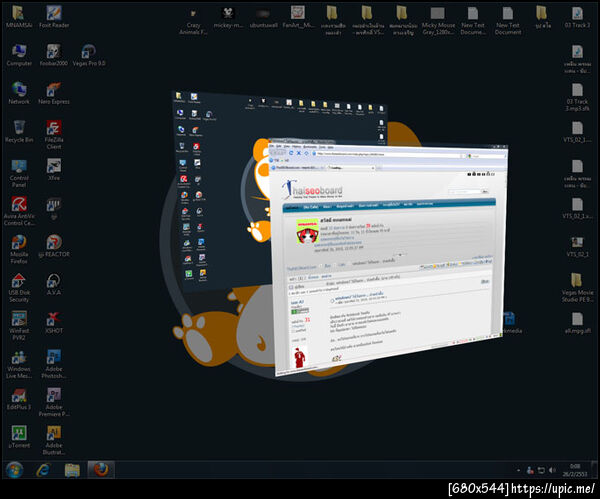600x499 pixels.
Task: Open the Network desktop icon
Action: tap(19, 94)
